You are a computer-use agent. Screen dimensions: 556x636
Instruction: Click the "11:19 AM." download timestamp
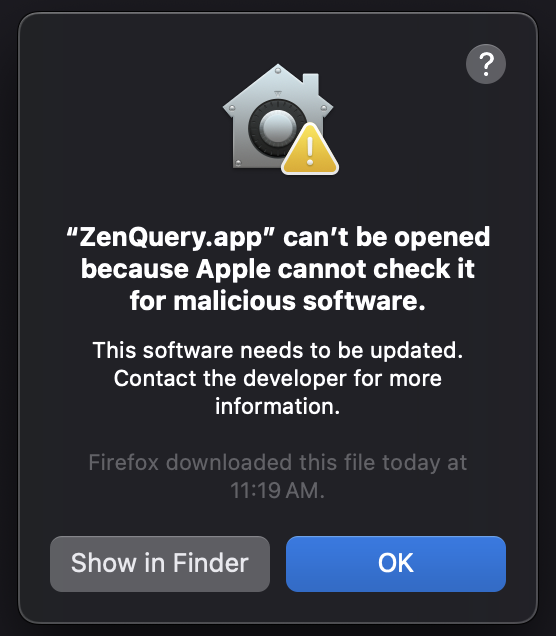coord(278,491)
